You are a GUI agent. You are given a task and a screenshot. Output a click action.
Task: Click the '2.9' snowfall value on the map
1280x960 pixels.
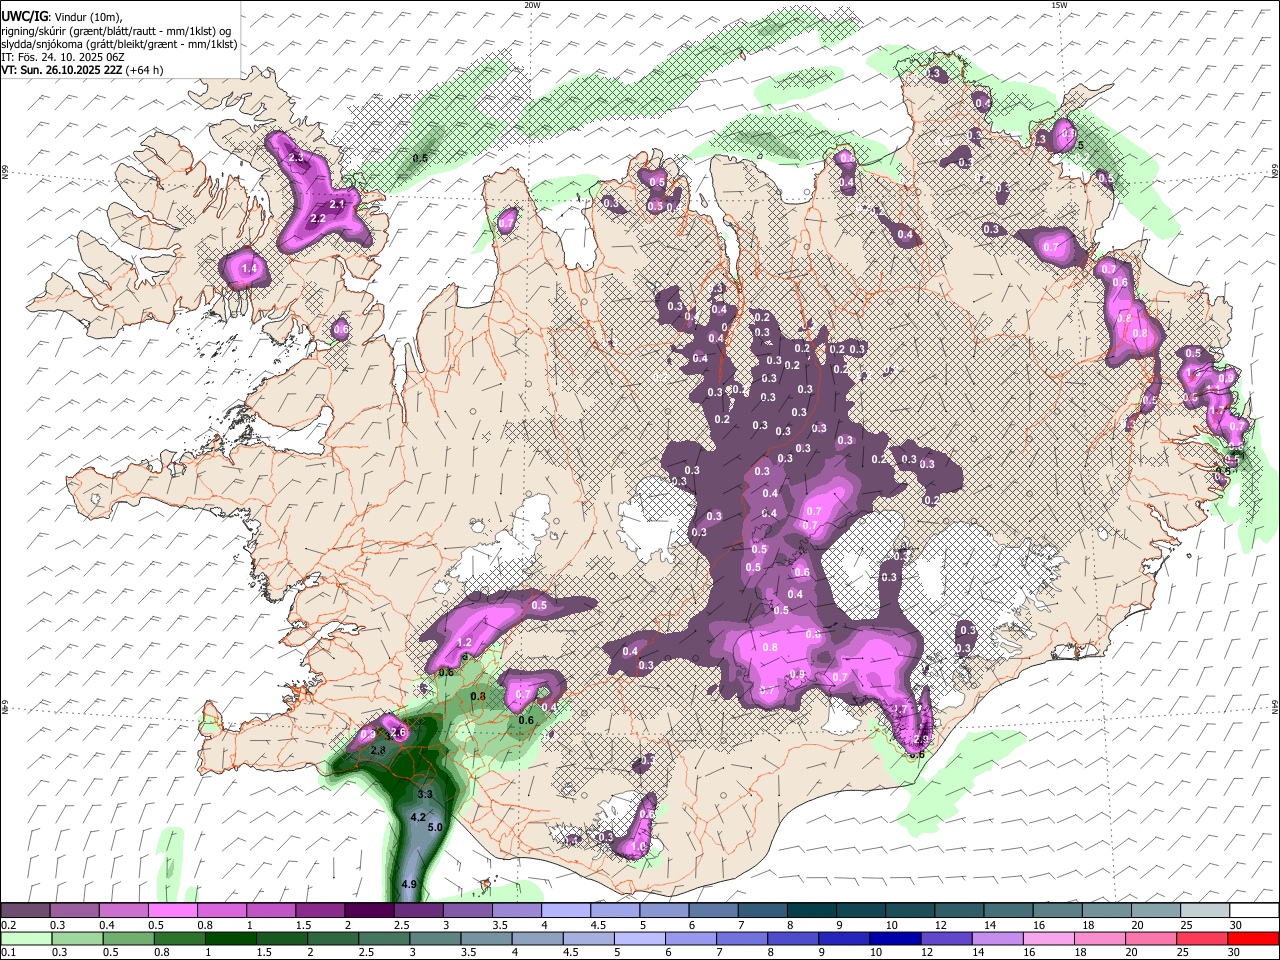[921, 740]
